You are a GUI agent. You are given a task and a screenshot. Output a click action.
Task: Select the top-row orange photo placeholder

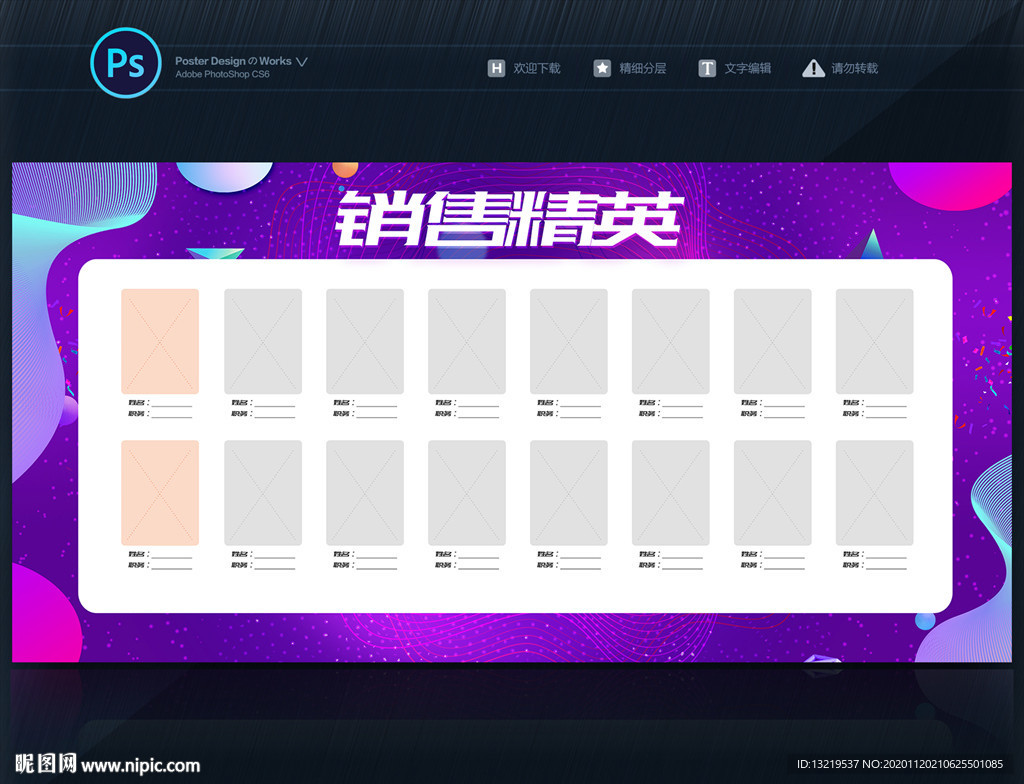(160, 341)
